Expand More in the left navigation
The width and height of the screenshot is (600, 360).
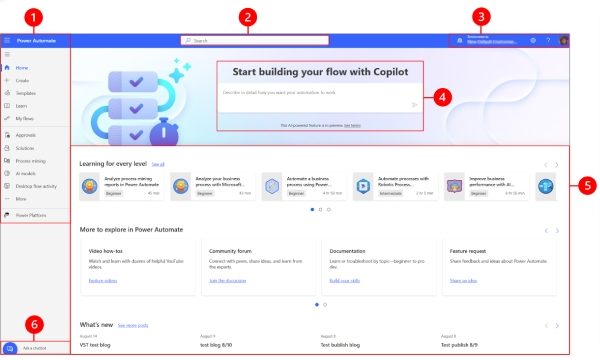coord(21,199)
